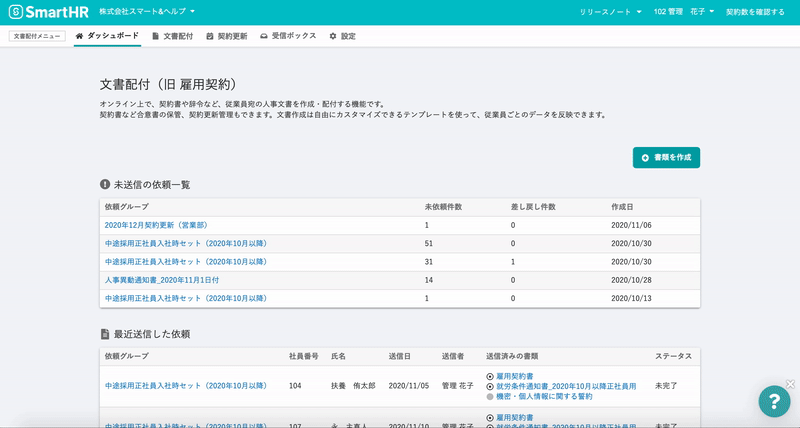
Task: Click the 作成日 column header
Action: point(622,207)
